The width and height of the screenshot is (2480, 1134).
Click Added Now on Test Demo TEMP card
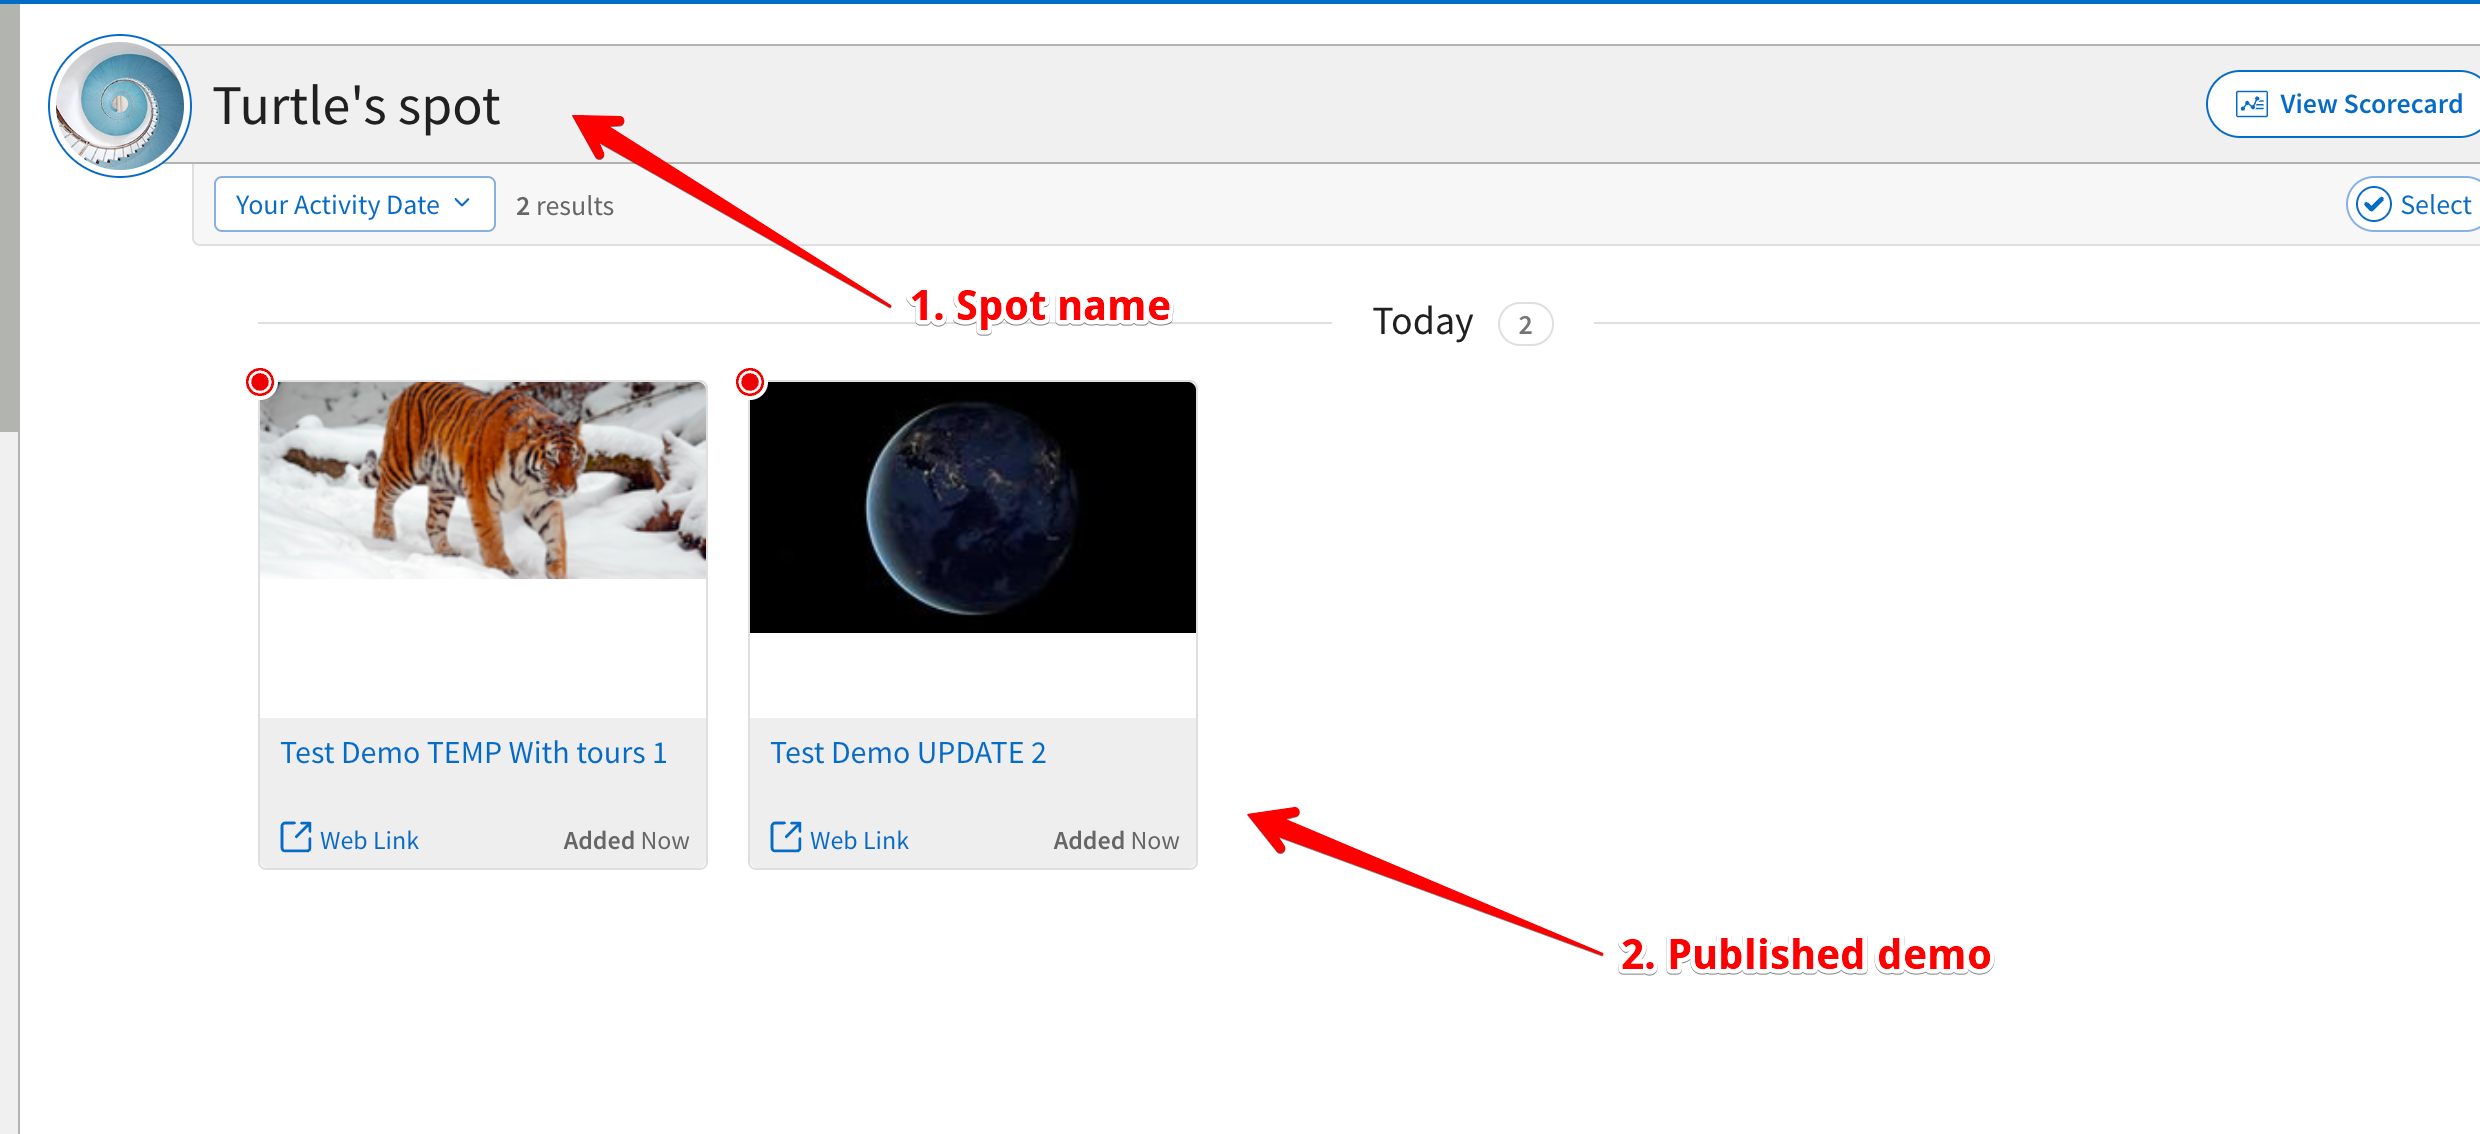pyautogui.click(x=626, y=840)
